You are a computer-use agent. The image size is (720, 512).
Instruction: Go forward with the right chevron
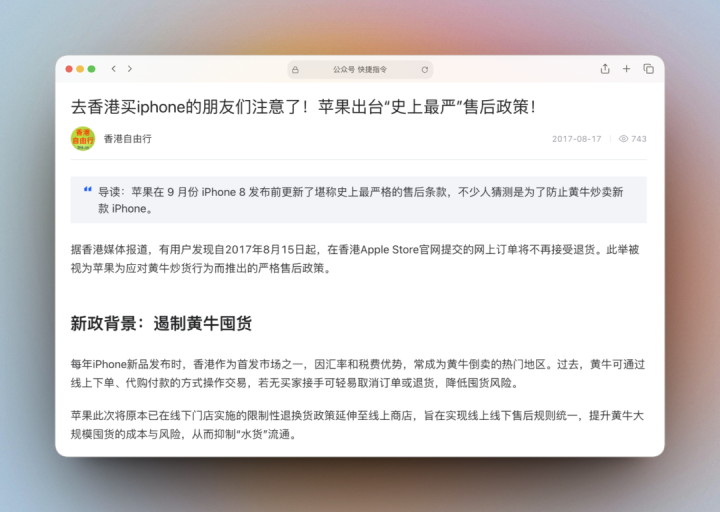click(x=130, y=69)
